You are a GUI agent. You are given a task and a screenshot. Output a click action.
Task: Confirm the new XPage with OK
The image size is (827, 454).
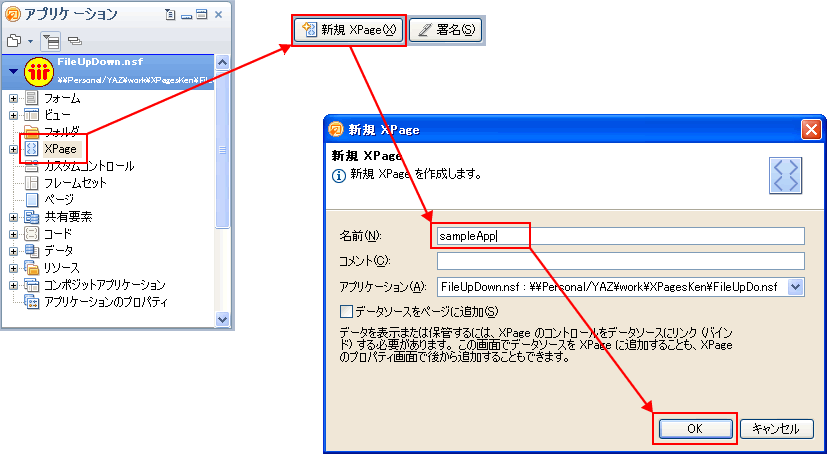point(695,429)
